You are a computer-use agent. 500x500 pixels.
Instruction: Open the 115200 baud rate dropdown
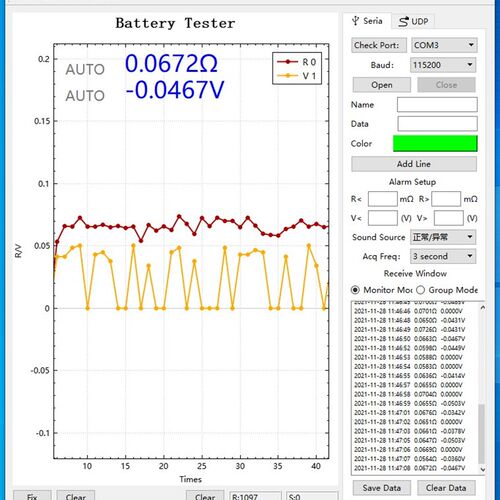tap(443, 65)
